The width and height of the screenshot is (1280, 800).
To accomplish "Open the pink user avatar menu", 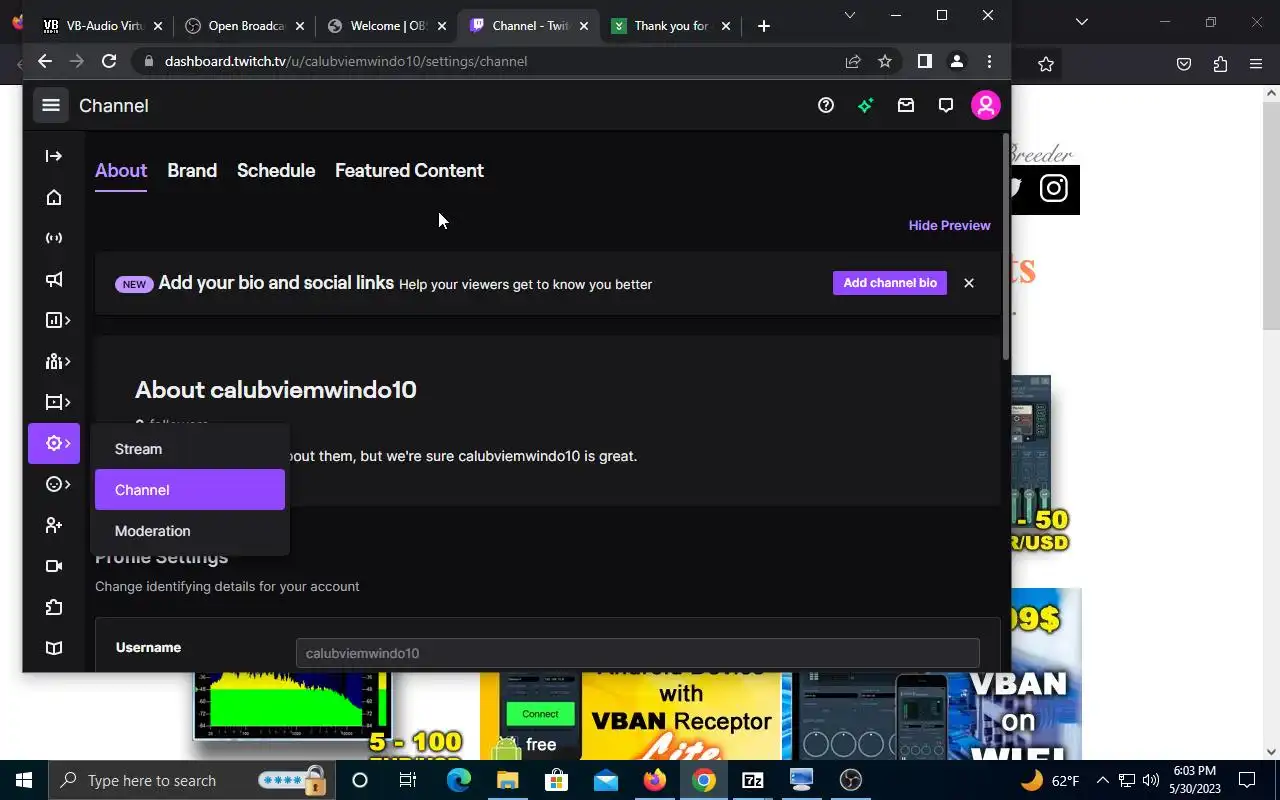I will pos(986,105).
